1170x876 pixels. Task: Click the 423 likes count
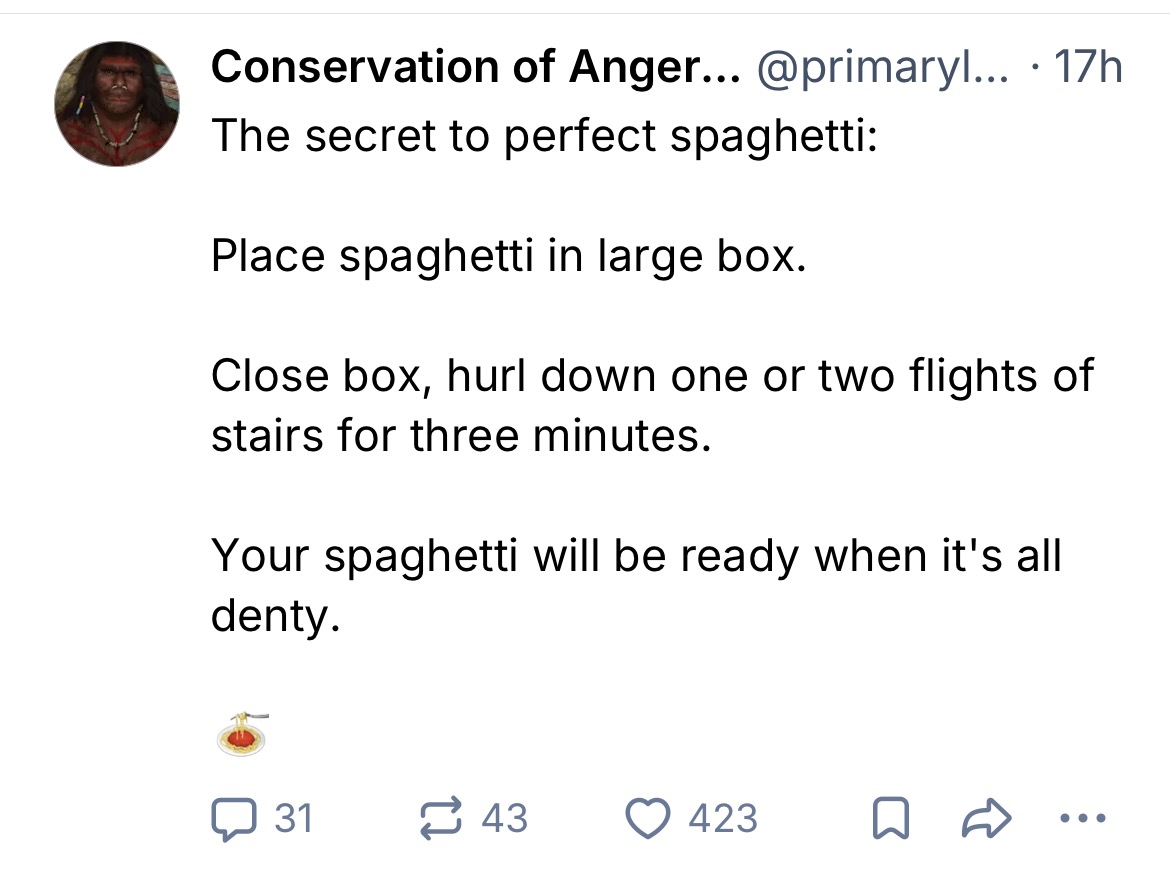pos(724,819)
